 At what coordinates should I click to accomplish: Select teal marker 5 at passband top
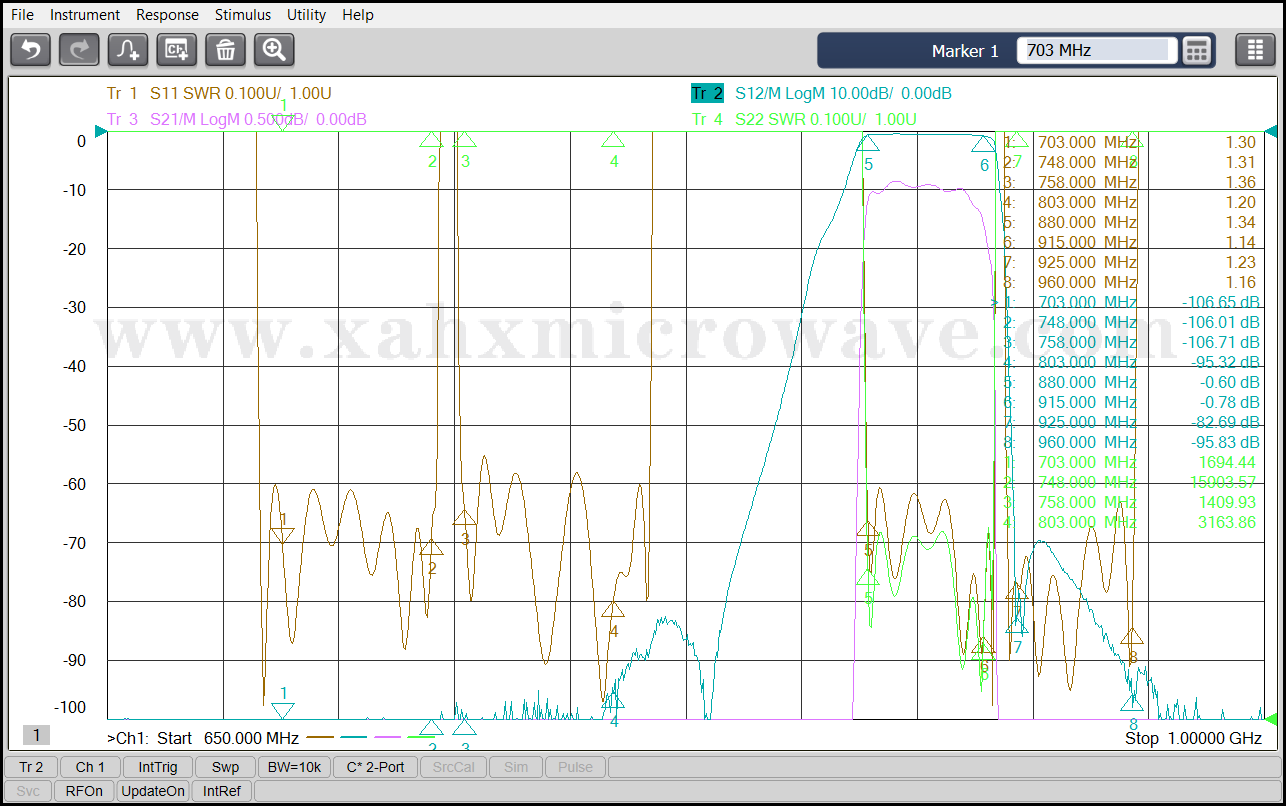click(868, 144)
